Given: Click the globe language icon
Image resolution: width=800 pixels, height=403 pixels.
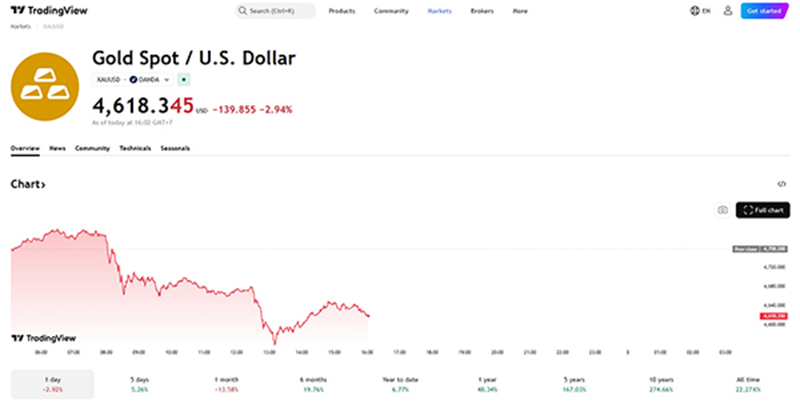Looking at the screenshot, I should 696,11.
